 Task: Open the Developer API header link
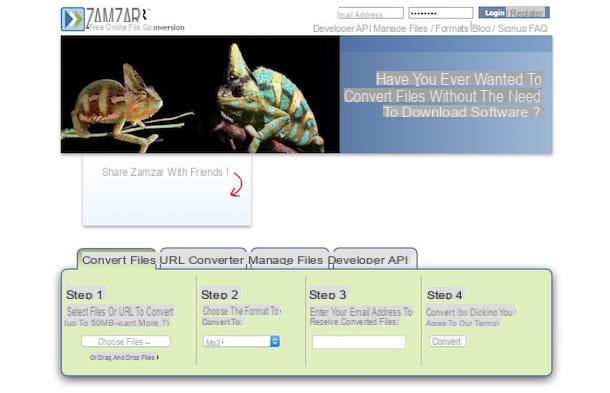(341, 28)
